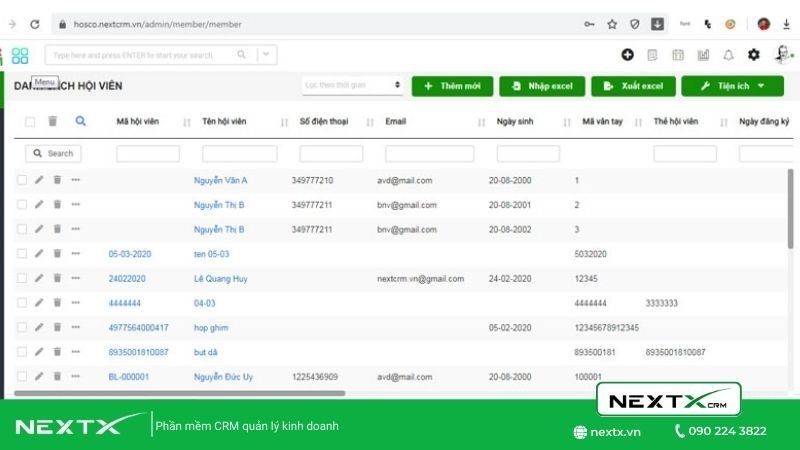Expand the search bar dropdown chevron
This screenshot has width=800, height=450.
tap(267, 55)
